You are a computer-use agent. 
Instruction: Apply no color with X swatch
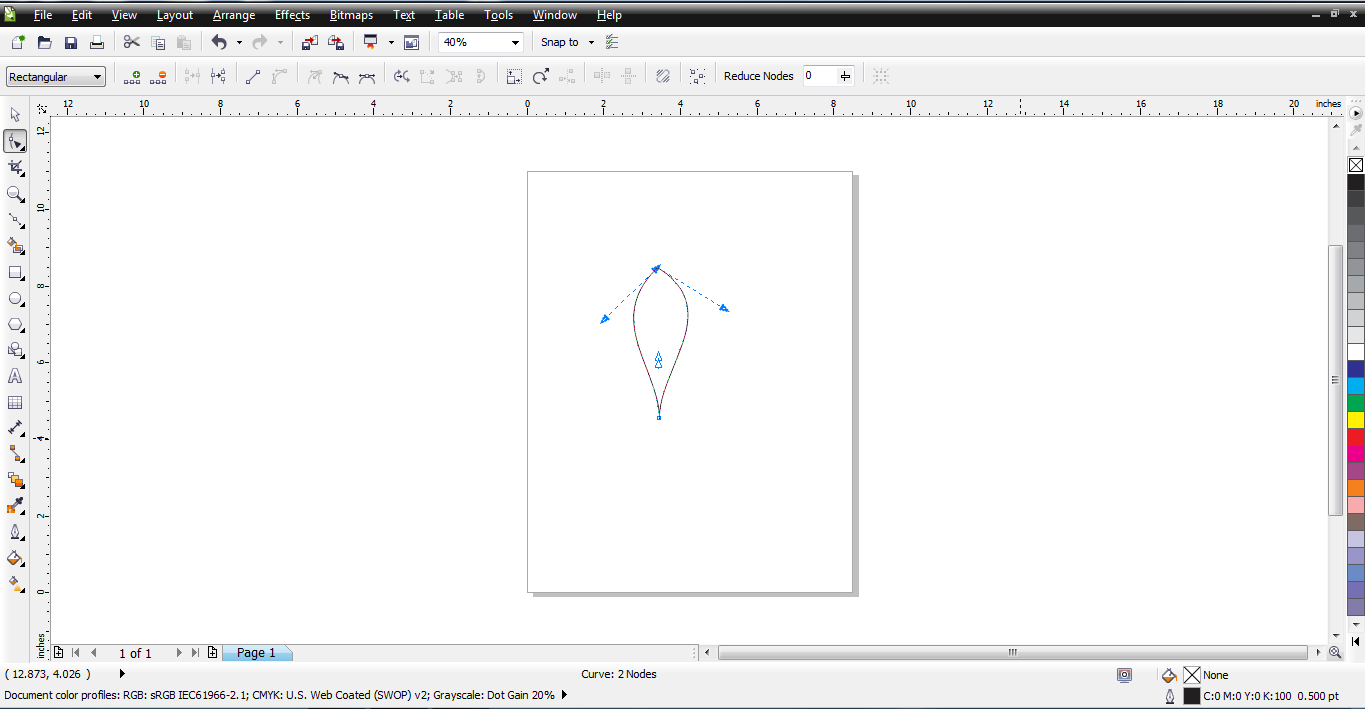pos(1356,165)
